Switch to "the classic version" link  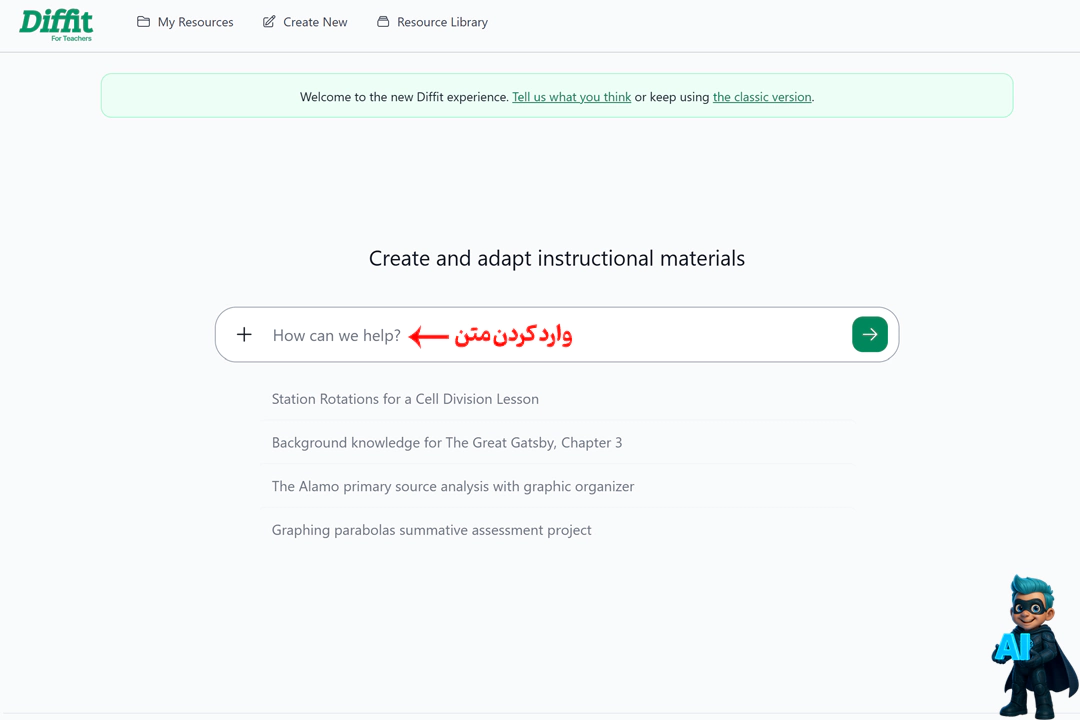coord(762,97)
